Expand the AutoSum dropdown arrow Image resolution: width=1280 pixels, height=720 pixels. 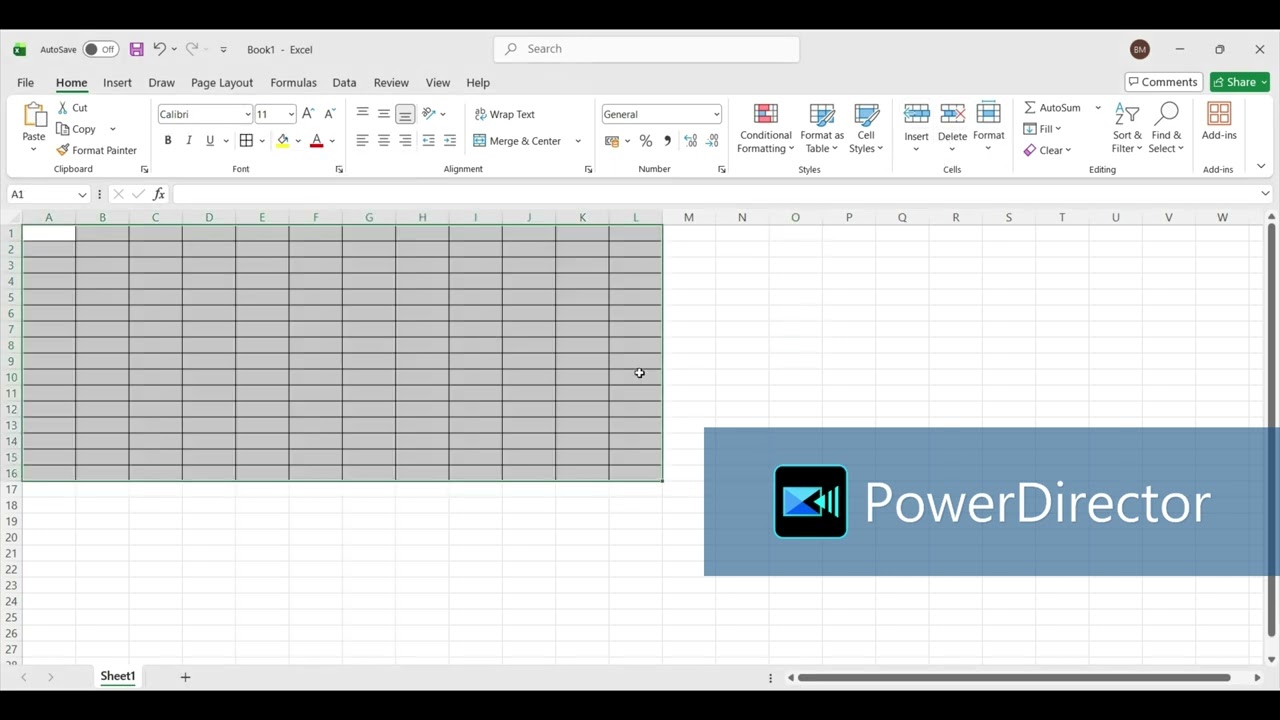[1097, 108]
